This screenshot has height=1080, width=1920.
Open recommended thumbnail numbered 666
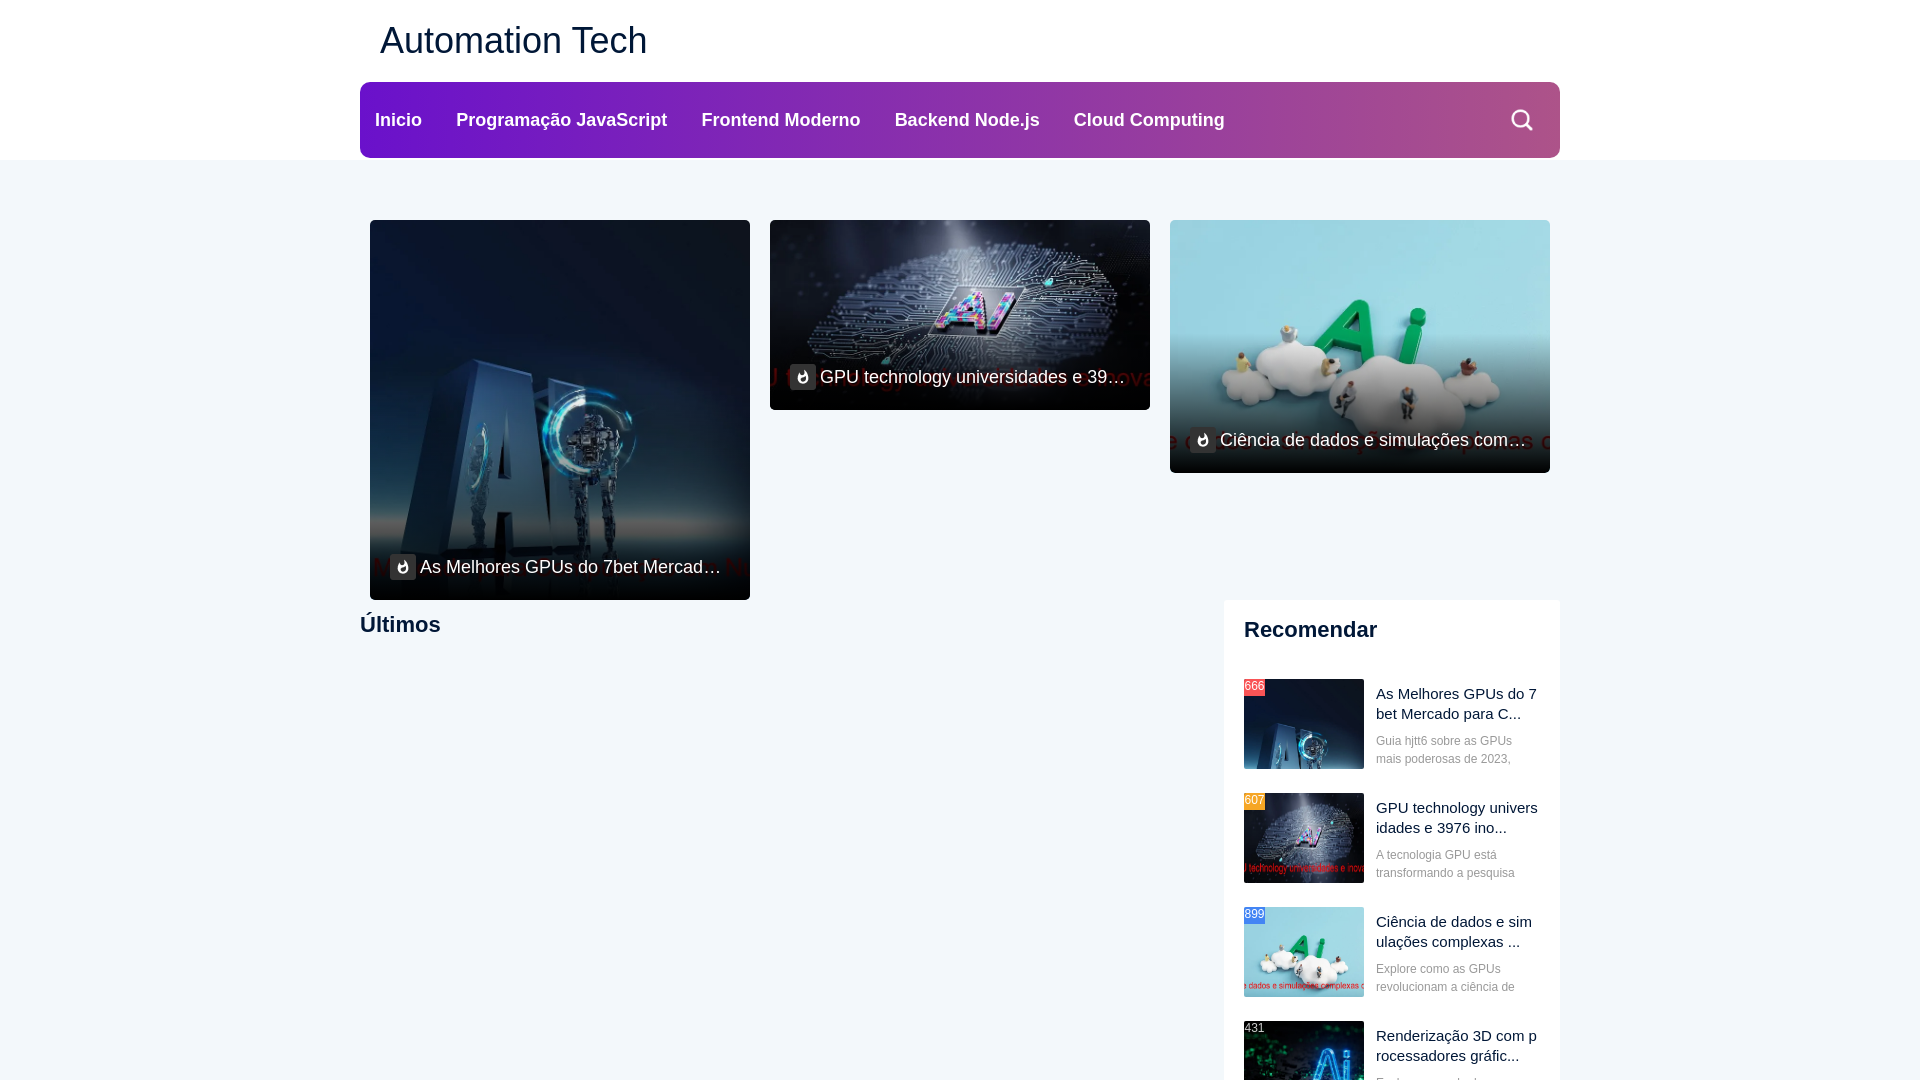[x=1304, y=724]
